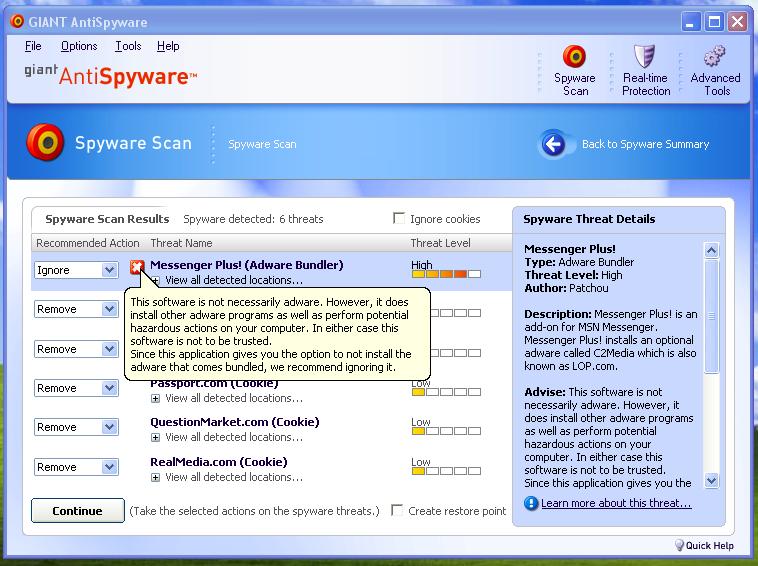Click the Spyware Scan breadcrumb text
758x566 pixels.
pyautogui.click(x=262, y=144)
